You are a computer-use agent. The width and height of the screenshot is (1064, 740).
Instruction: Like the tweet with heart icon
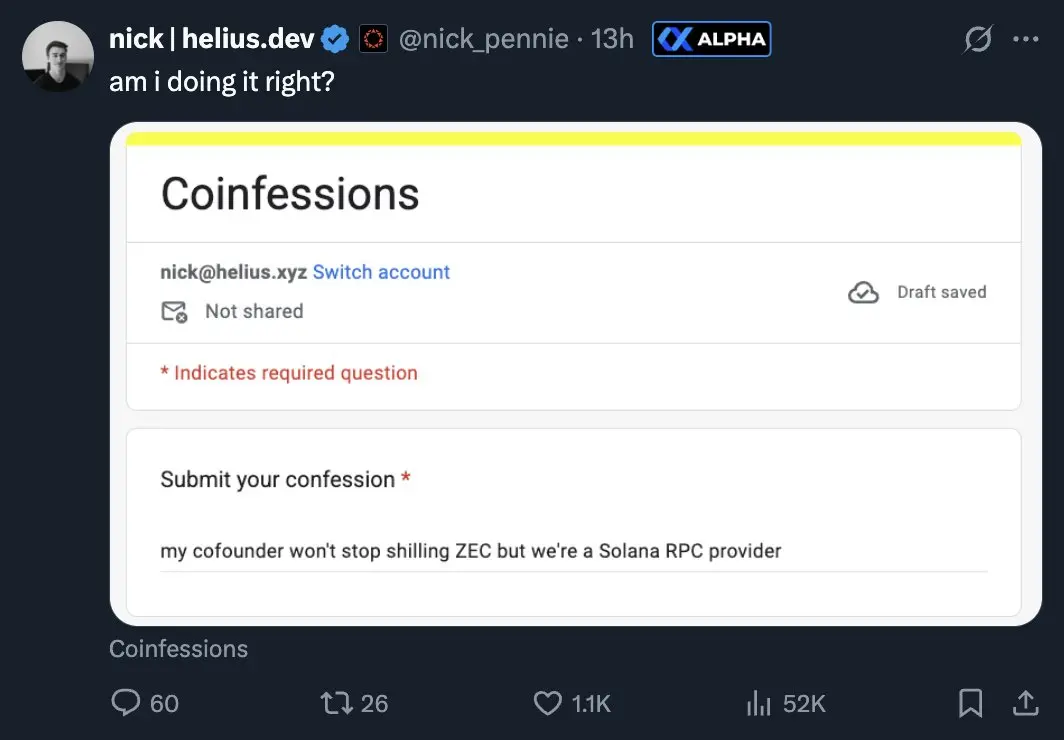[548, 703]
